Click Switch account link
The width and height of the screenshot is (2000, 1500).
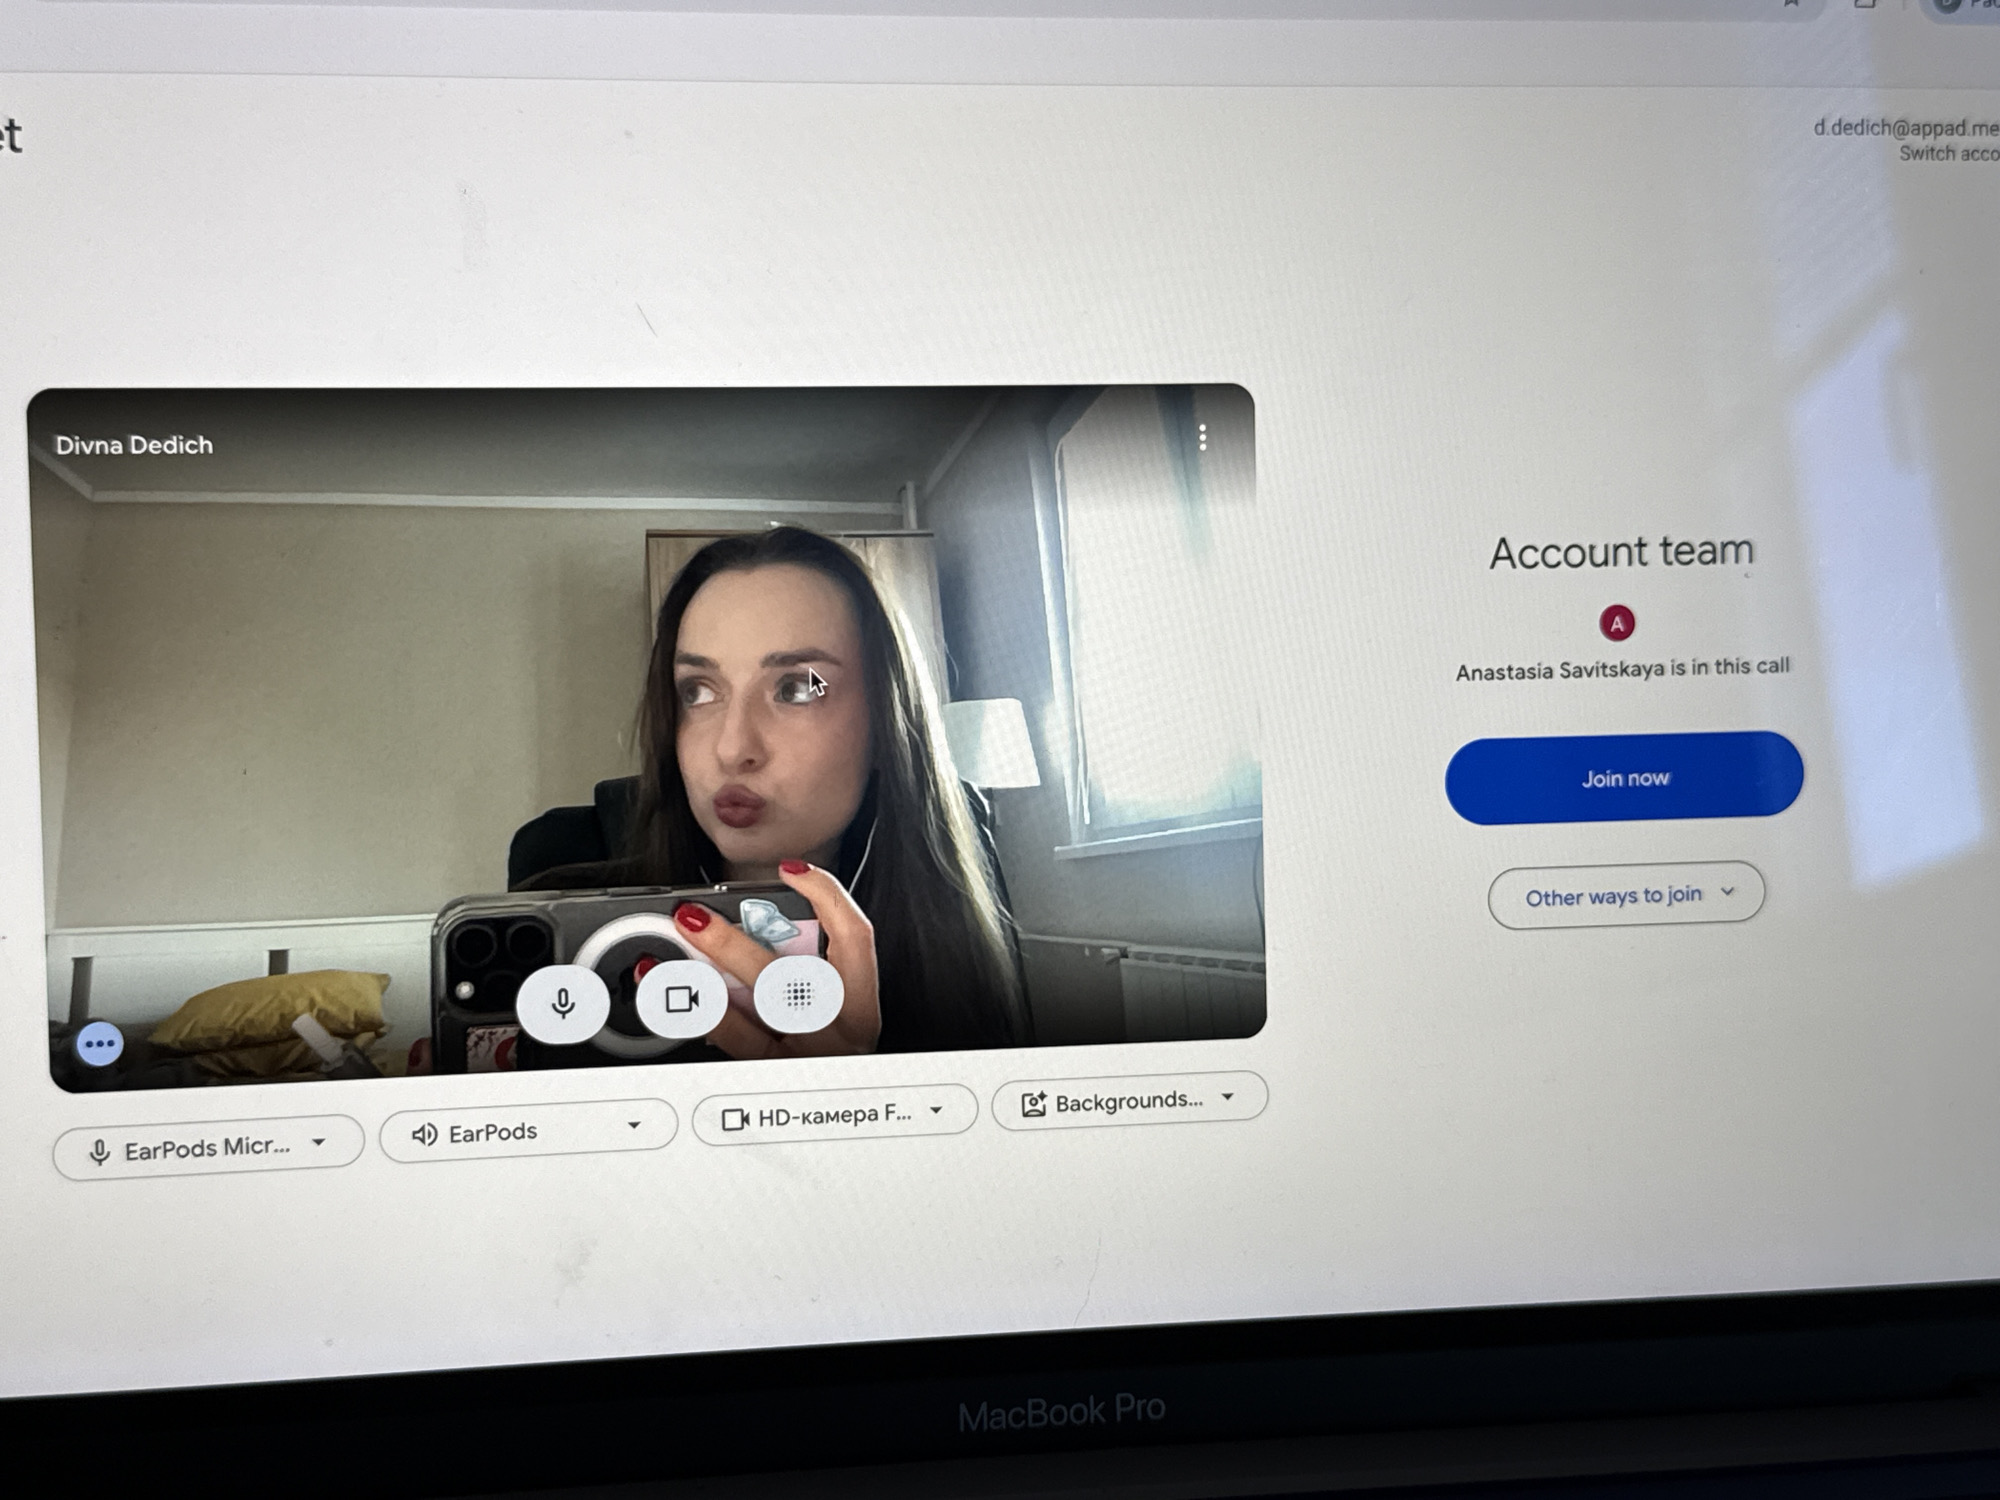[1948, 153]
